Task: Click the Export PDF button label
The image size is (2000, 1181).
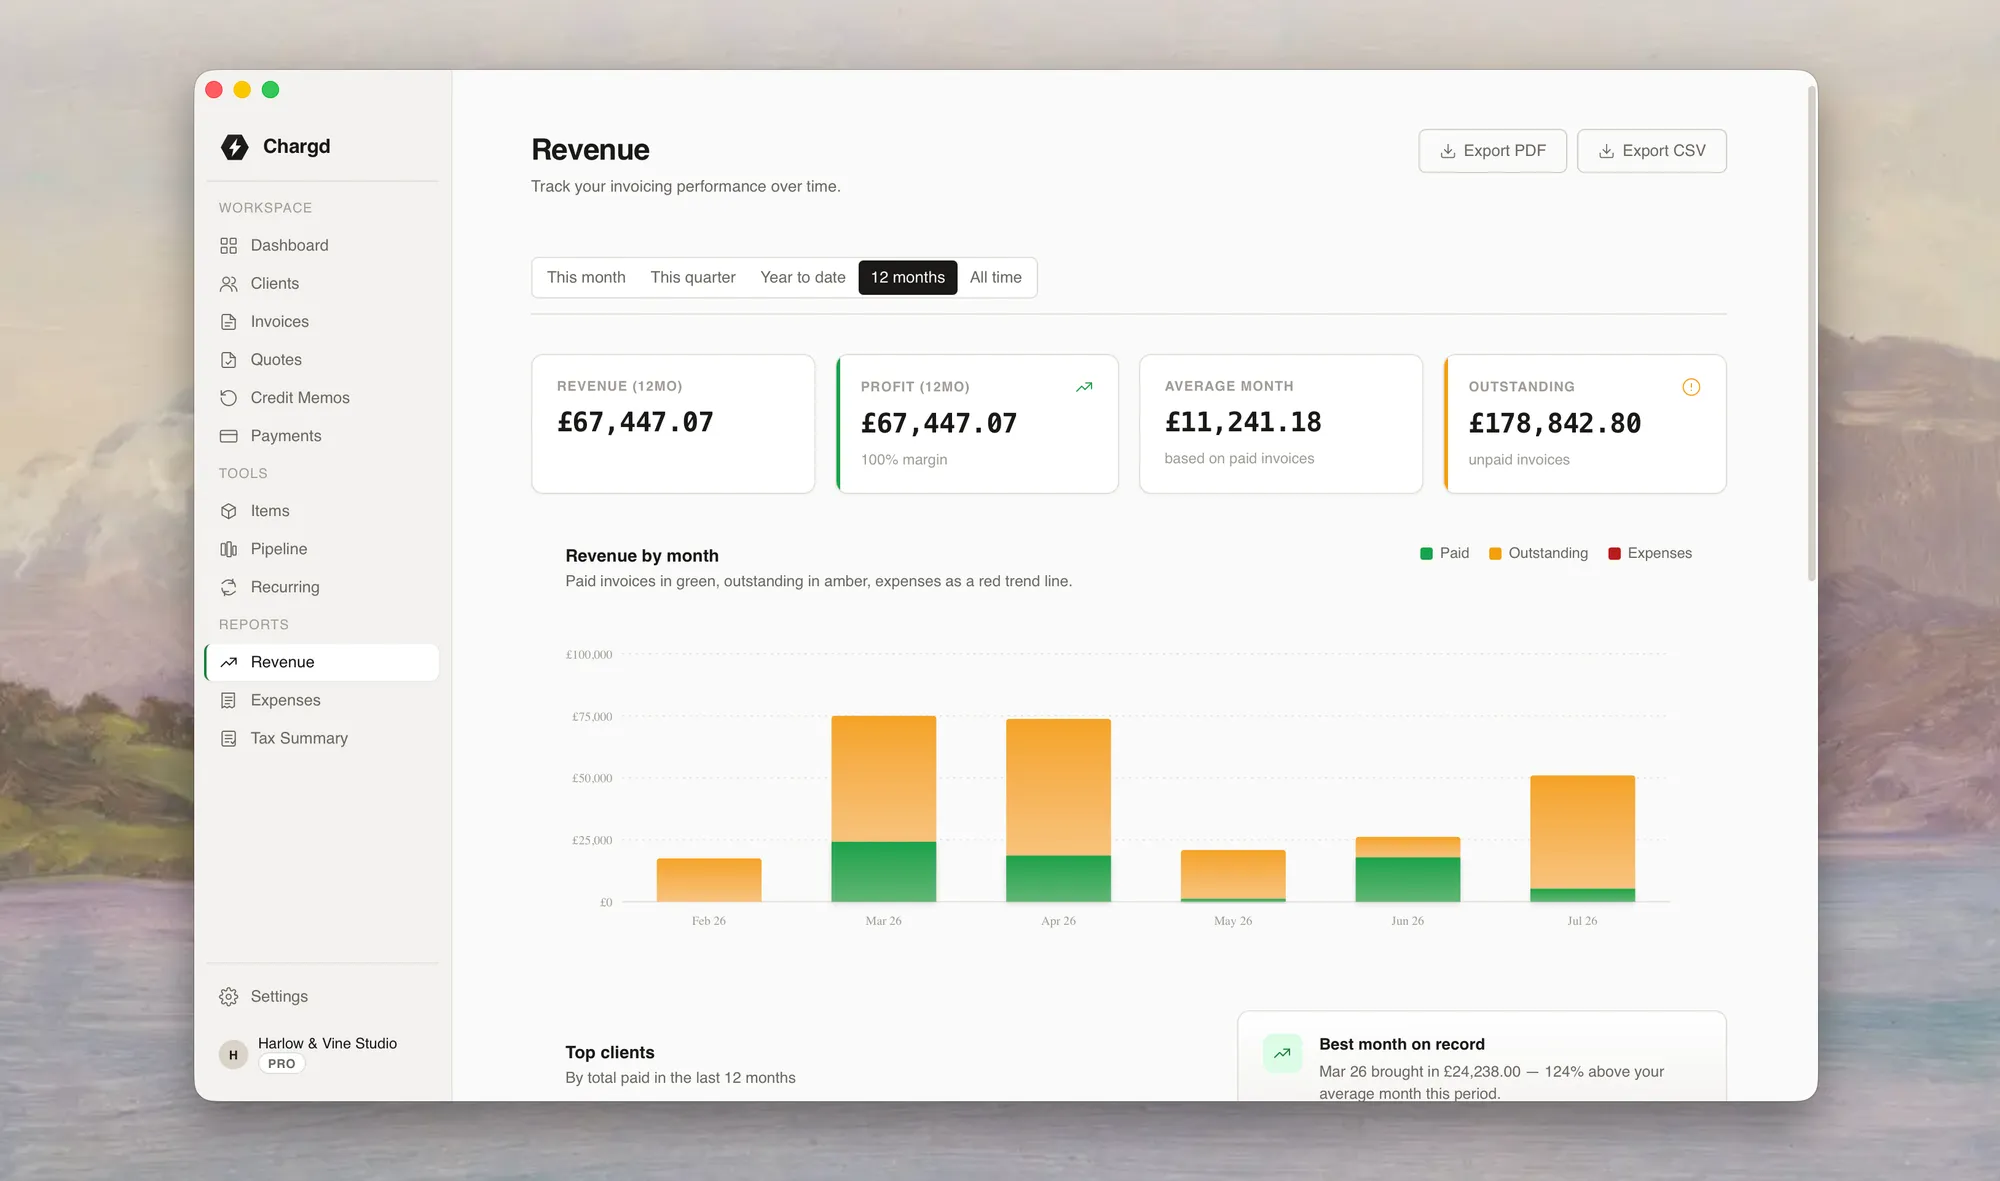Action: coord(1505,151)
